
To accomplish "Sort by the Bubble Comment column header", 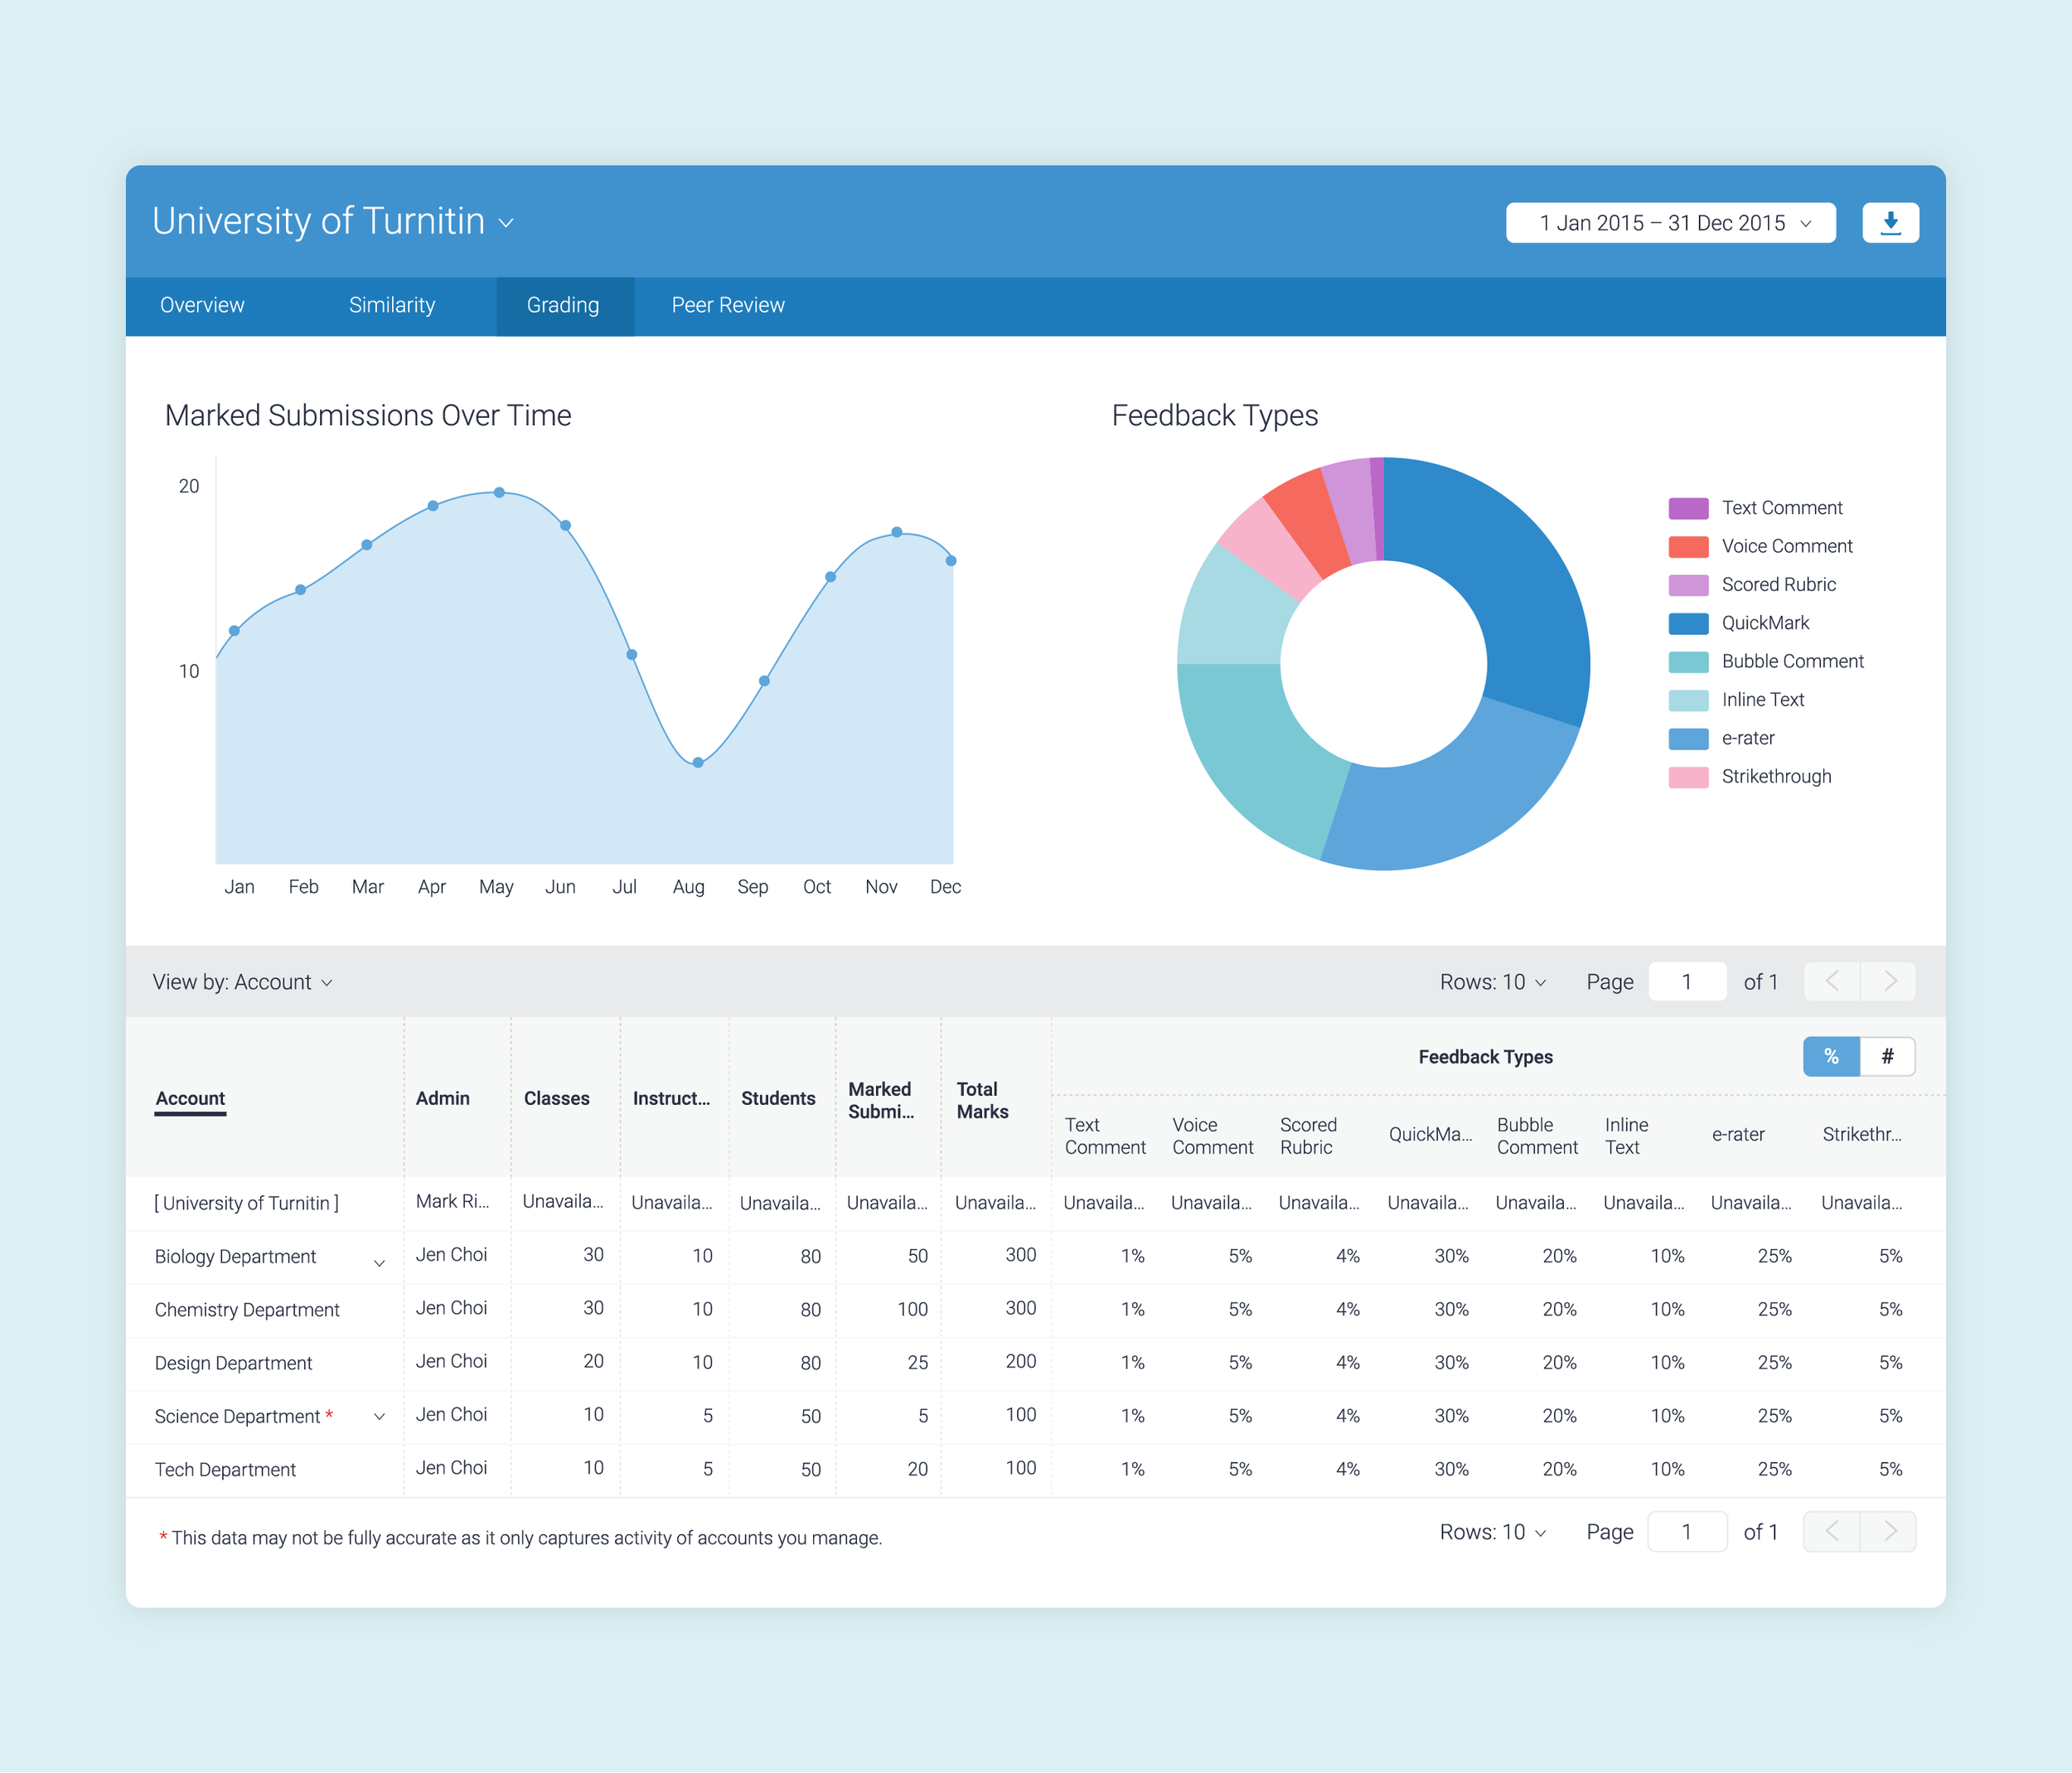I will [1537, 1136].
